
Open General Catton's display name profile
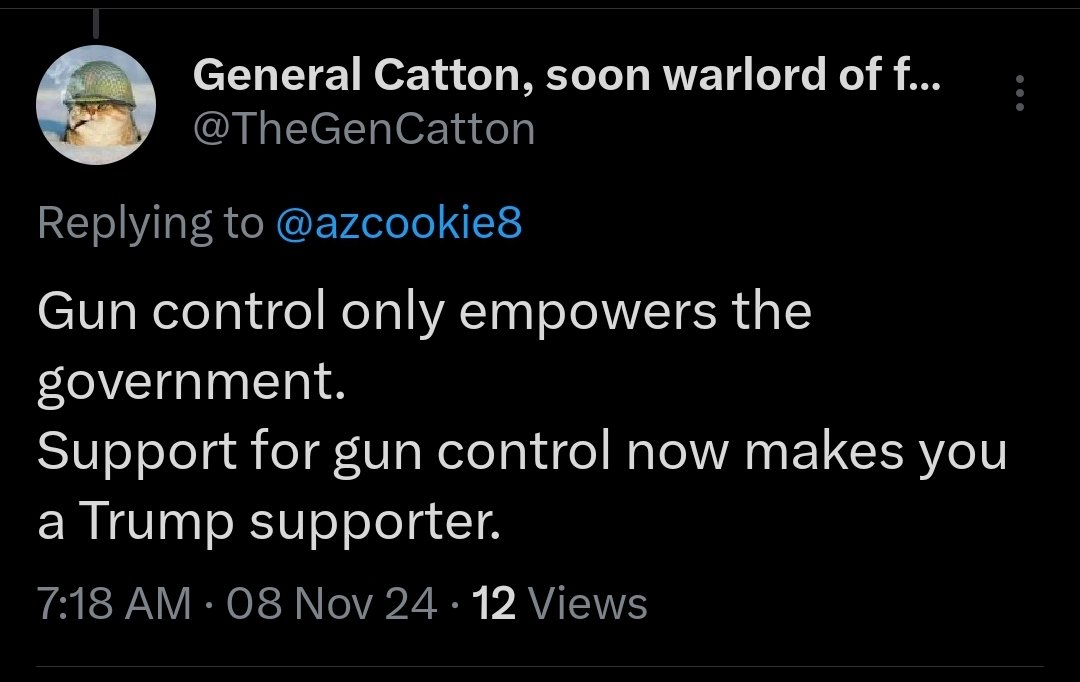coord(566,74)
